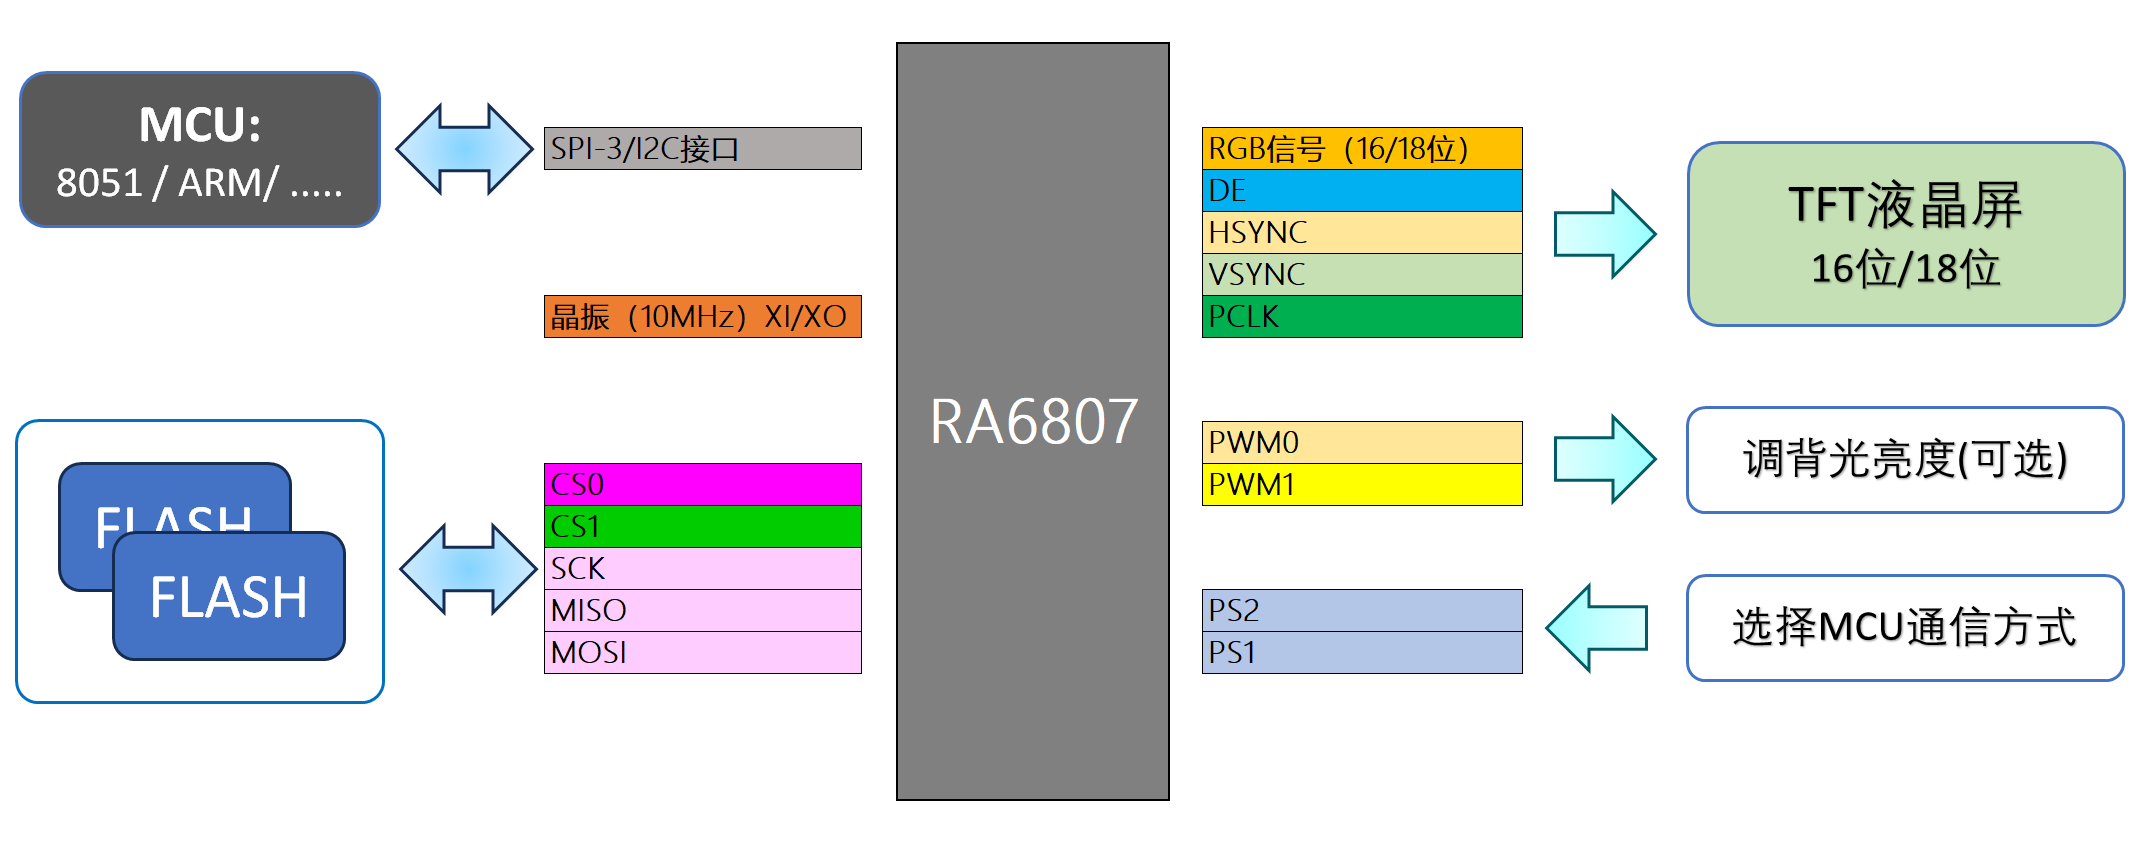2154x843 pixels.
Task: Select the dark green PCLK signal bar
Action: (1361, 317)
